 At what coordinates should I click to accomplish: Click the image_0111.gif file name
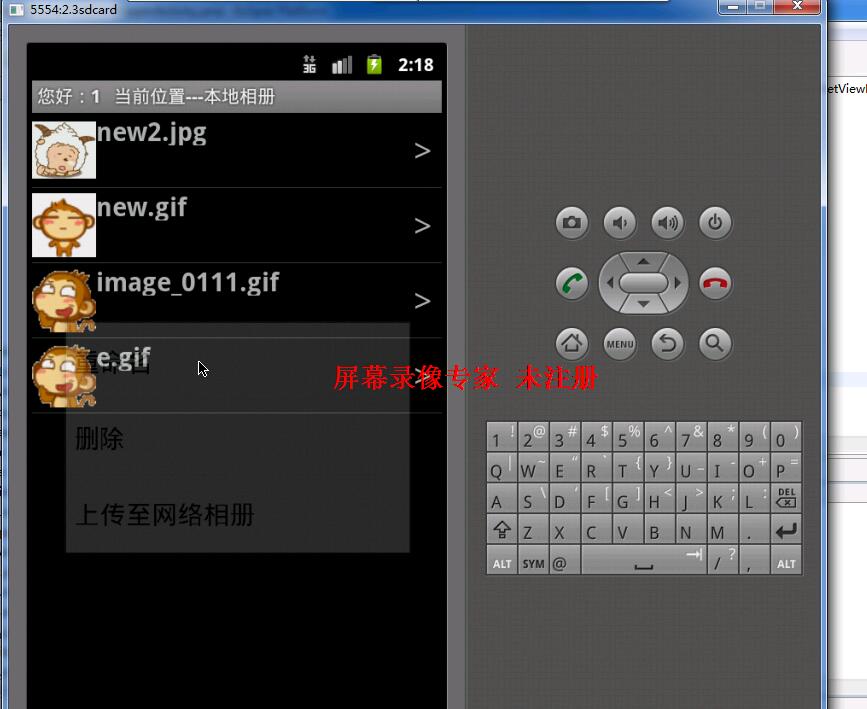click(187, 283)
